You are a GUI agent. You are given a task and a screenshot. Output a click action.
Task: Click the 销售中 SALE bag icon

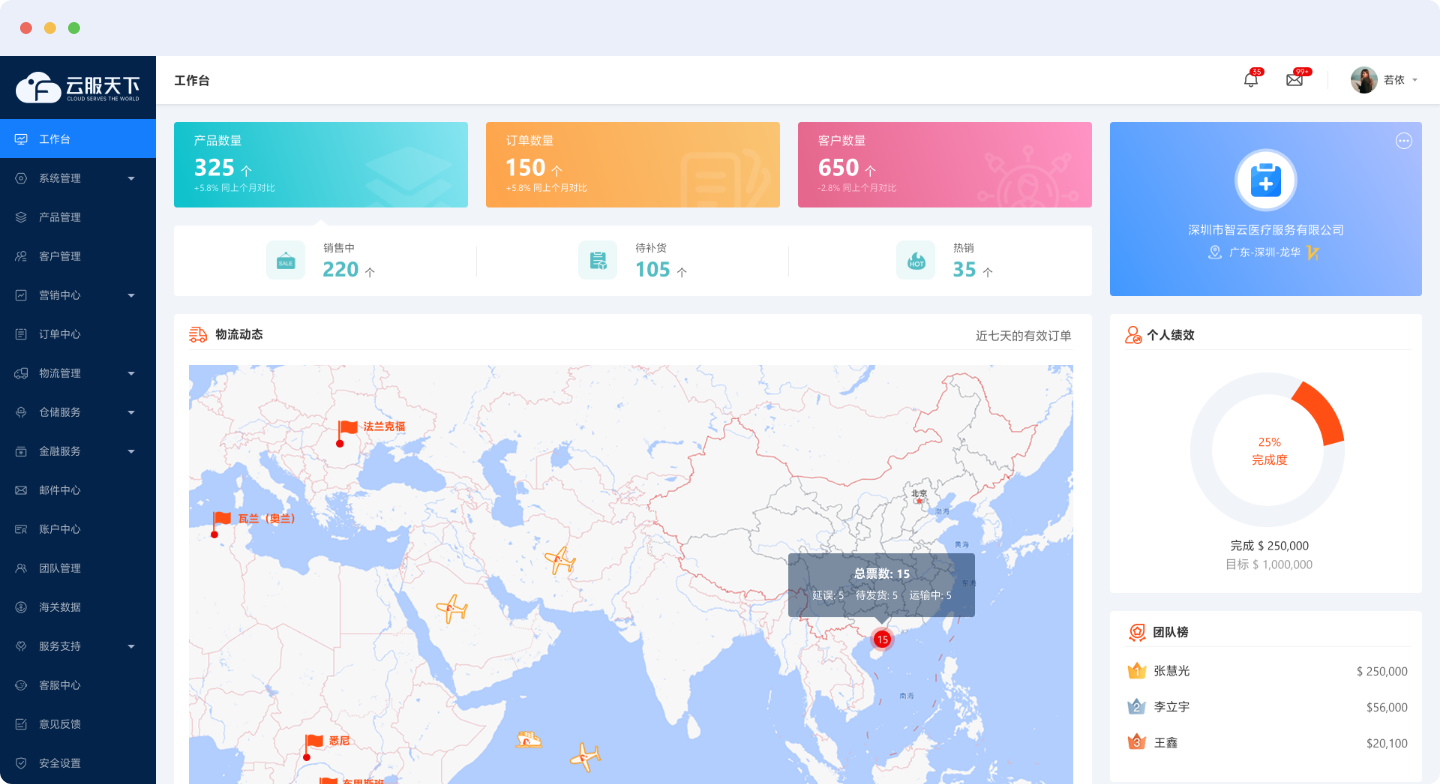[x=286, y=260]
